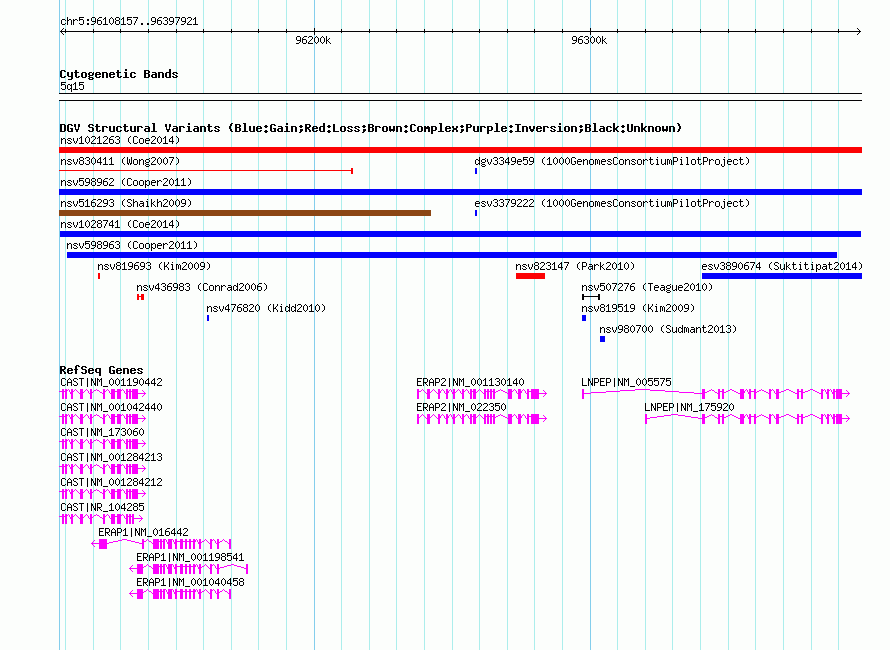The height and width of the screenshot is (650, 890).
Task: Click ERAP2|NM_001130140 gene label
Action: [470, 382]
